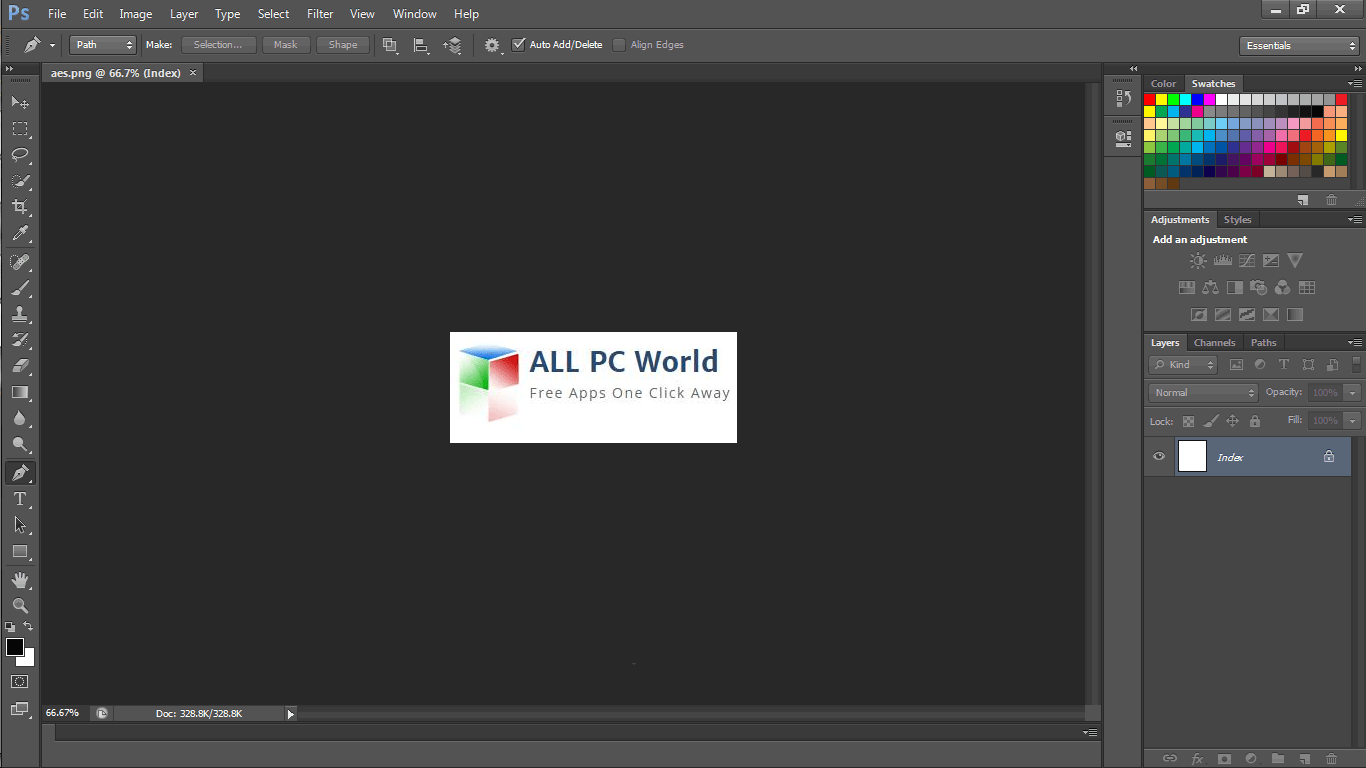Open the blending mode dropdown showing Normal
The image size is (1366, 768).
pyautogui.click(x=1202, y=392)
